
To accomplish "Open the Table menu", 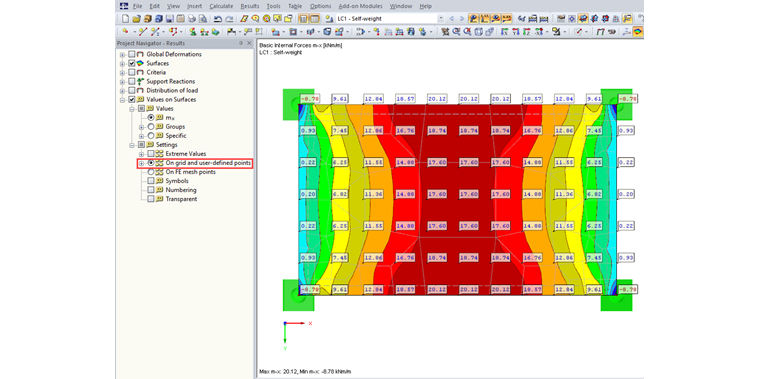I will [x=295, y=6].
